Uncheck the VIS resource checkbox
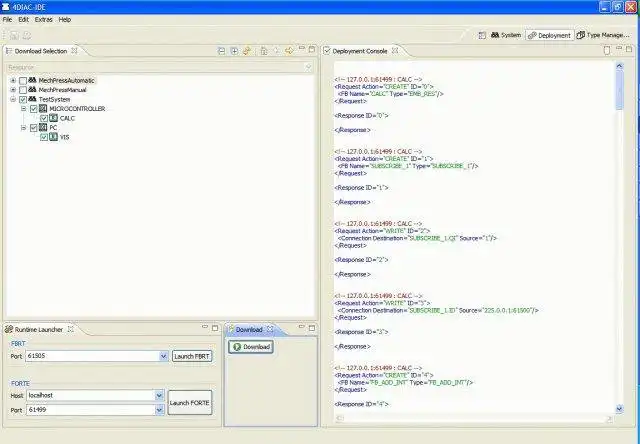The height and width of the screenshot is (444, 640). 44,138
